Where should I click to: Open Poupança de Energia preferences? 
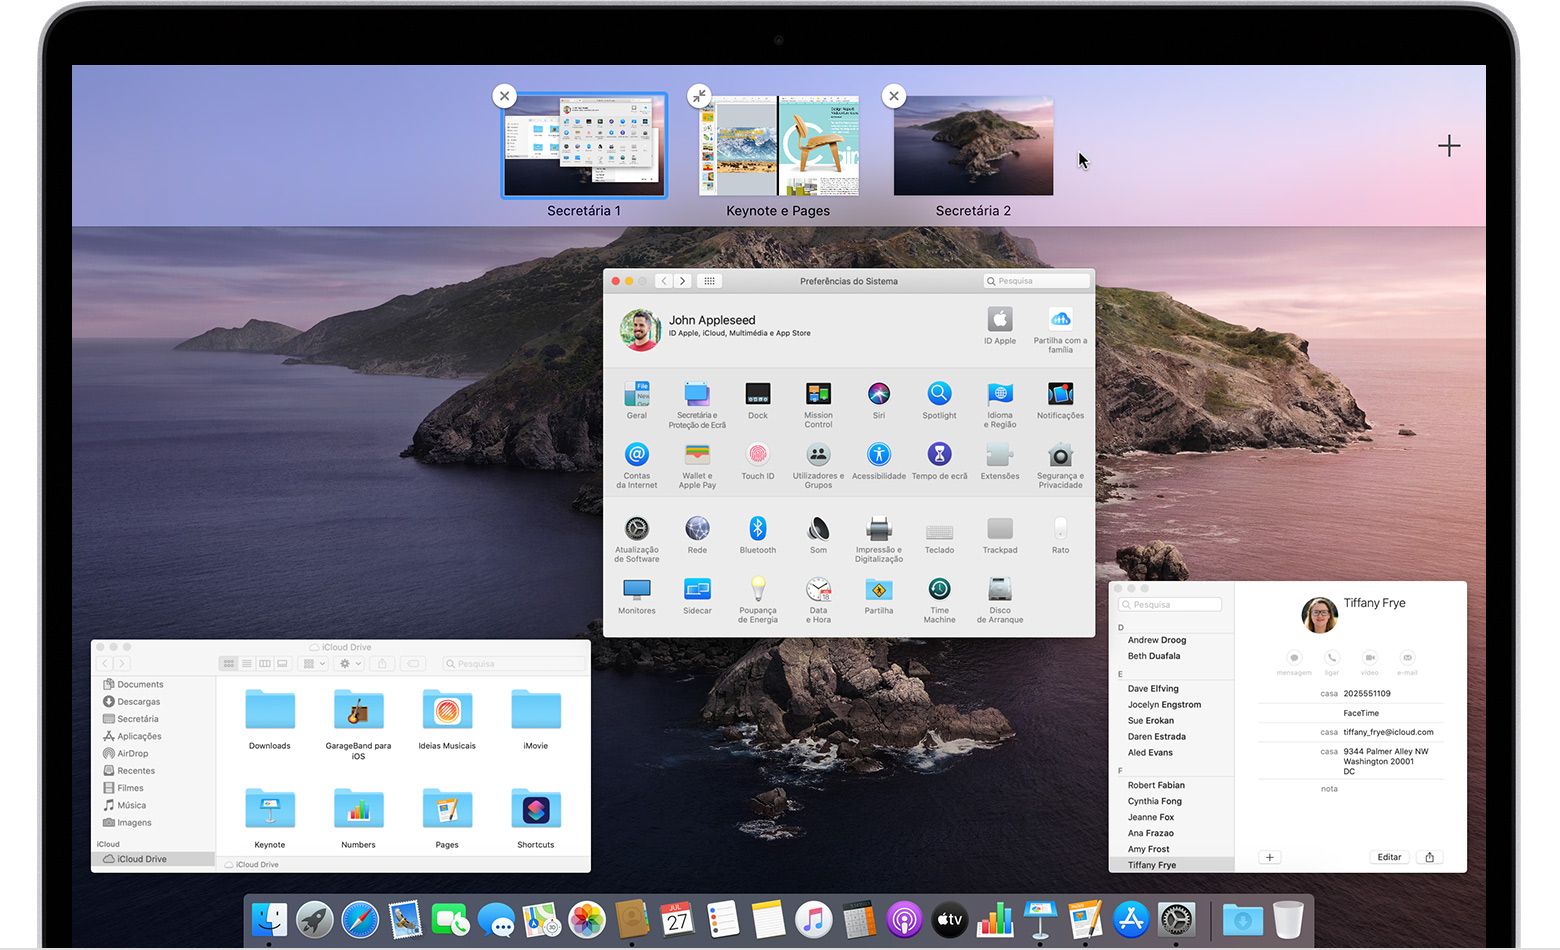(757, 600)
